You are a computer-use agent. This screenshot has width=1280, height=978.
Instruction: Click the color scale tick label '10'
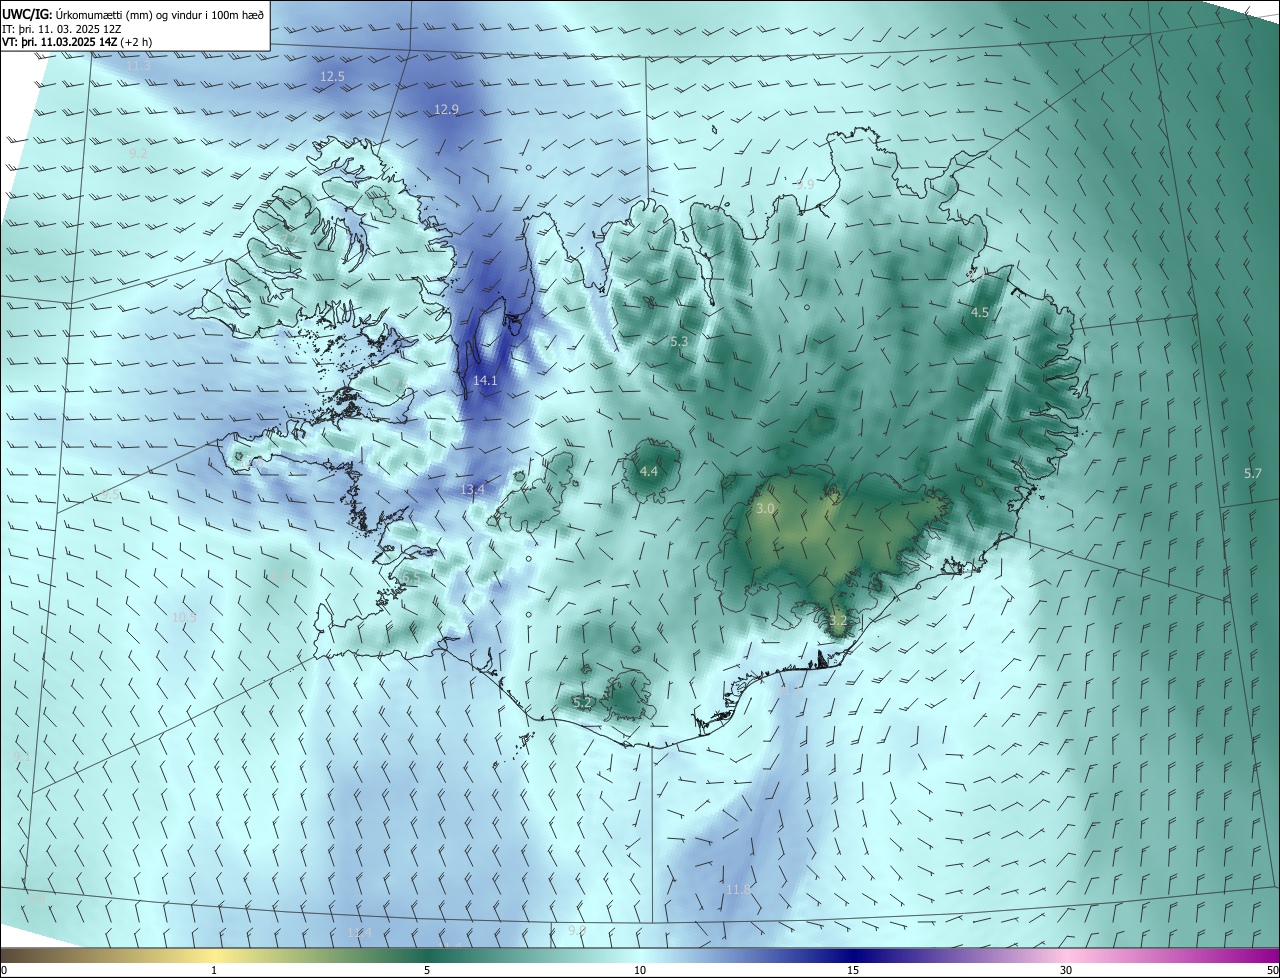pyautogui.click(x=640, y=970)
